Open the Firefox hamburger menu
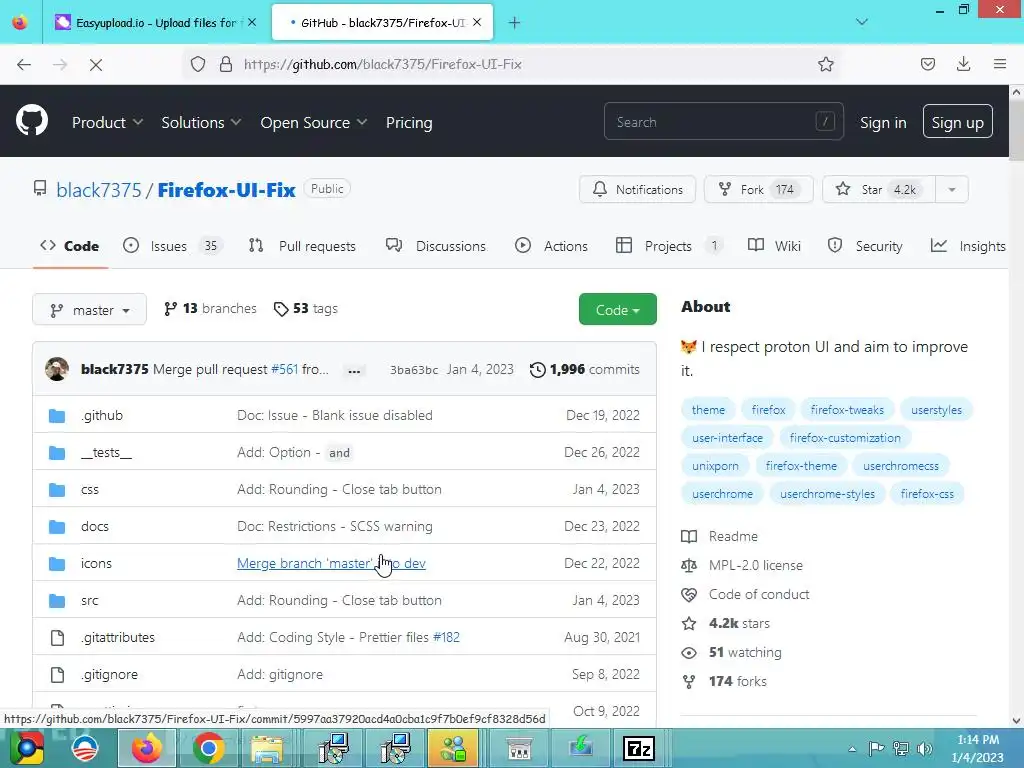The width and height of the screenshot is (1024, 768). 1000,64
